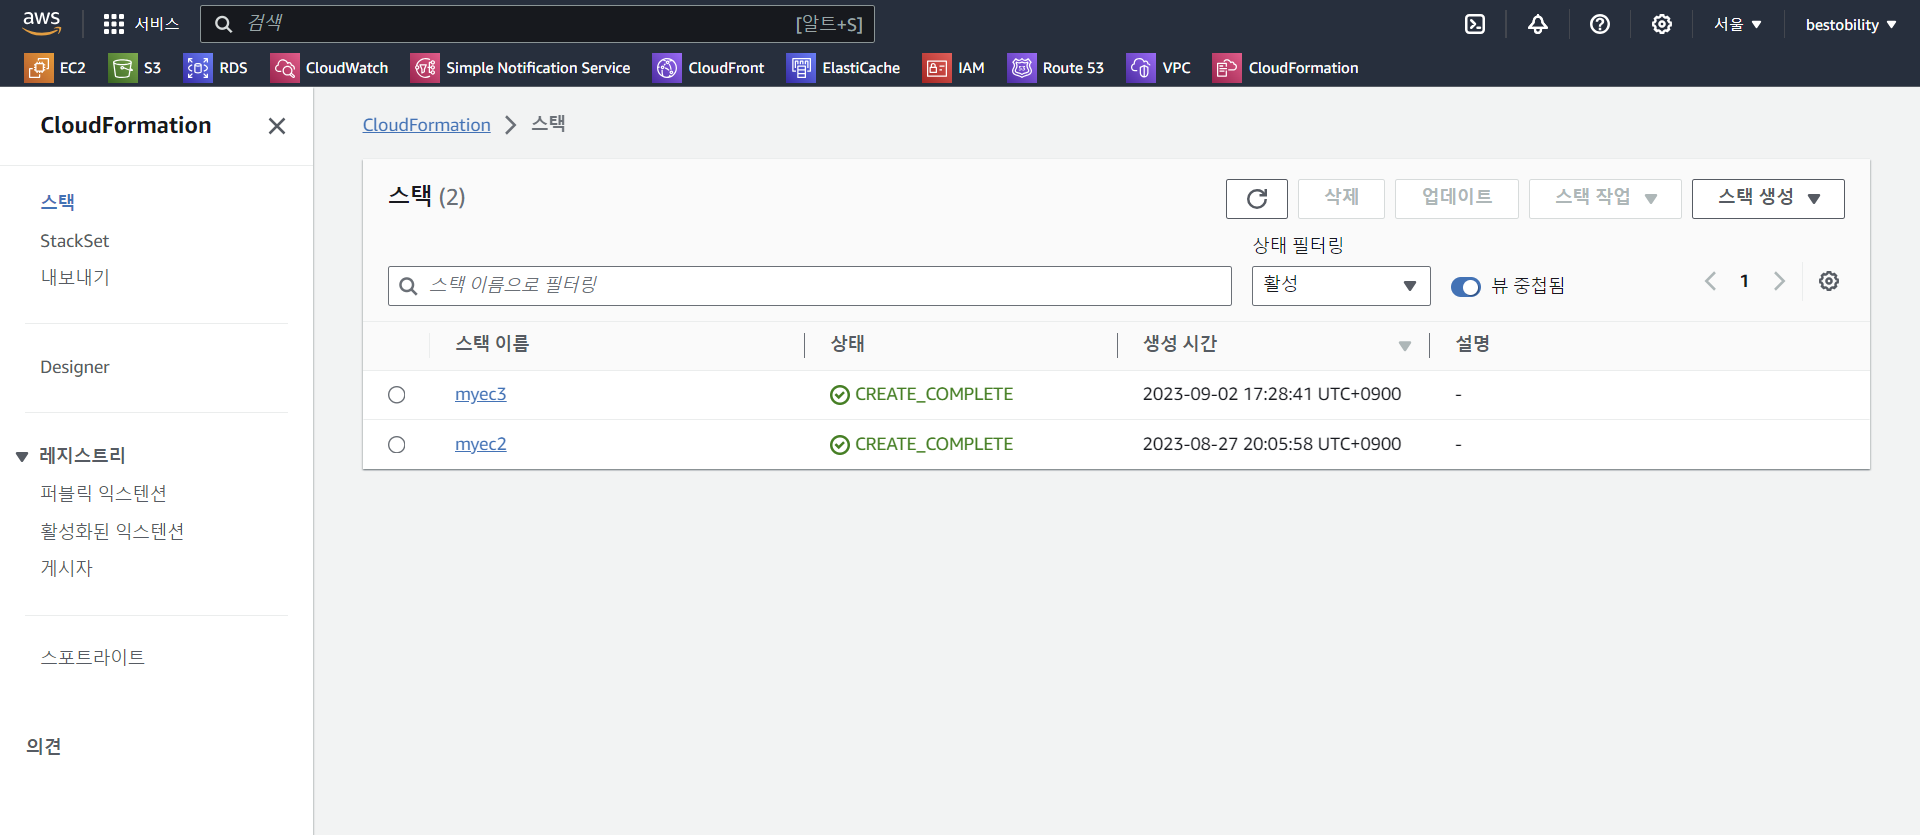Open 퍼블릭 익스텐션 in the sidebar
The image size is (1920, 835).
103,494
